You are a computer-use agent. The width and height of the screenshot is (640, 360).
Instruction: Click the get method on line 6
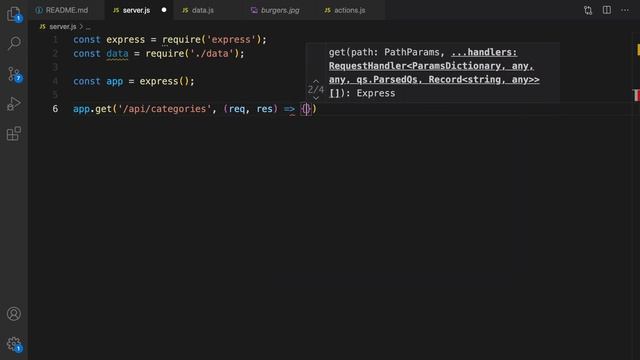click(103, 109)
